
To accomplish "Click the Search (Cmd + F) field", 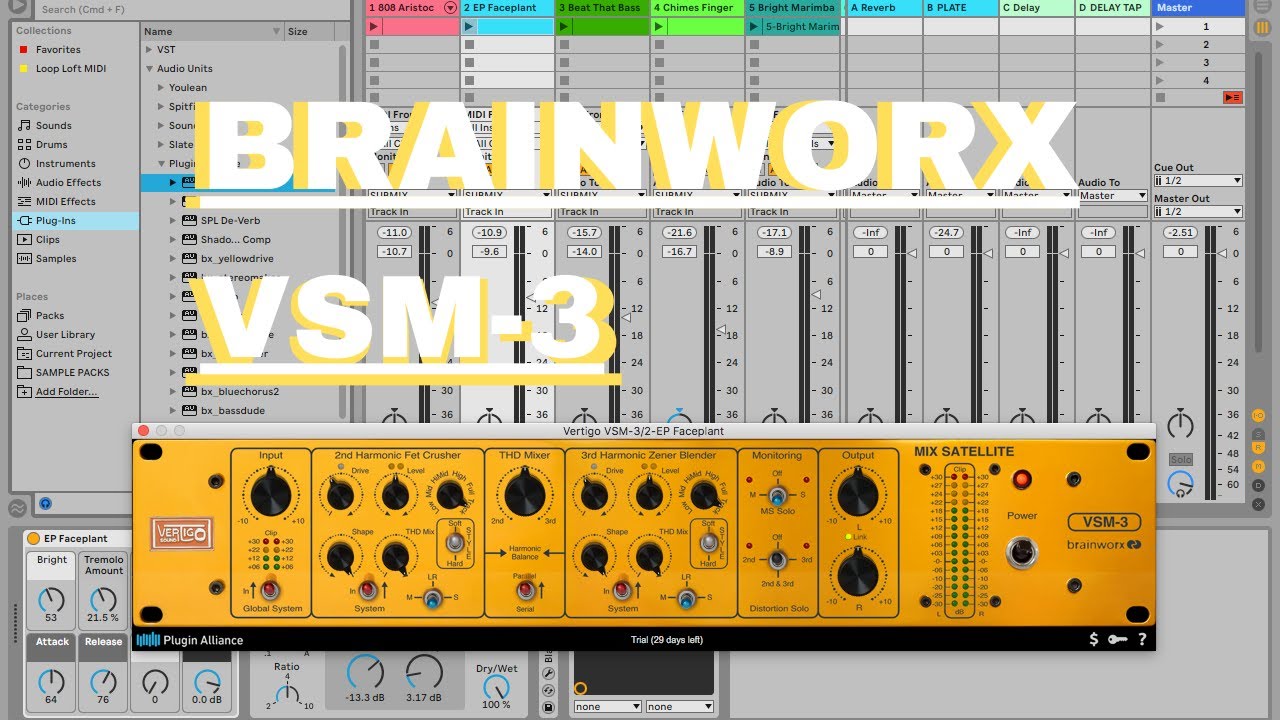I will pos(190,9).
